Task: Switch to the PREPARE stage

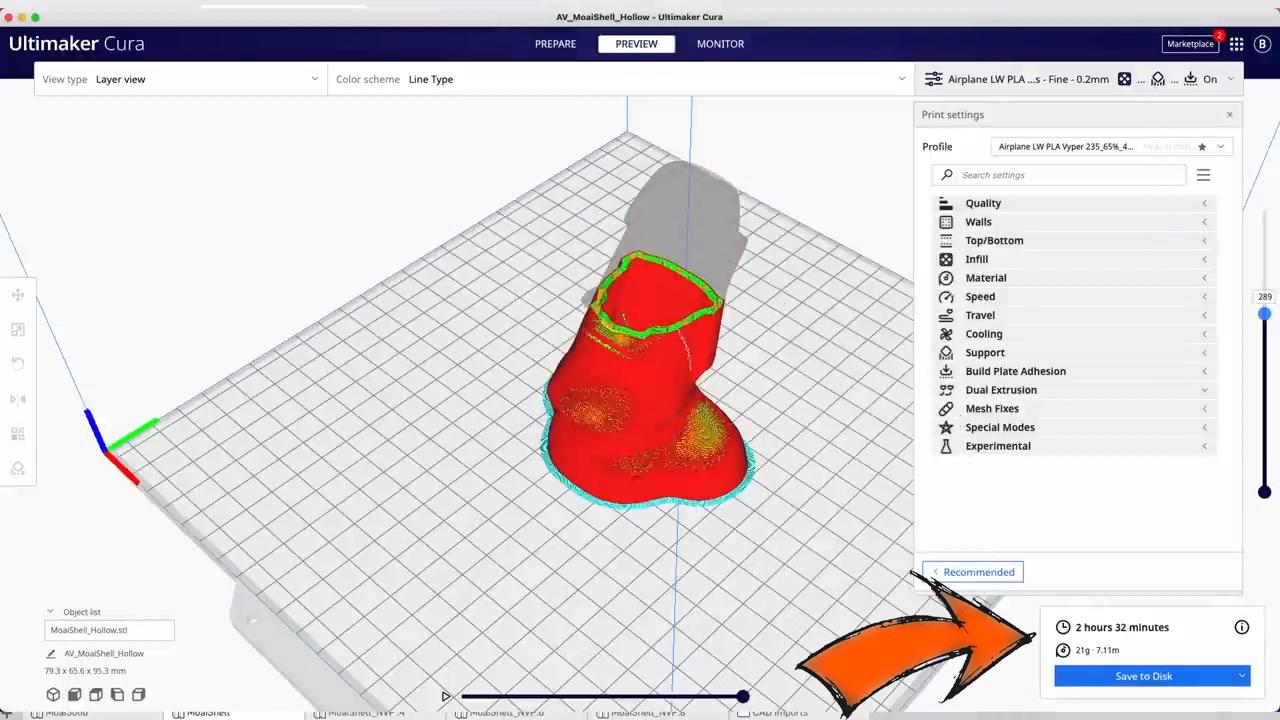Action: (555, 44)
